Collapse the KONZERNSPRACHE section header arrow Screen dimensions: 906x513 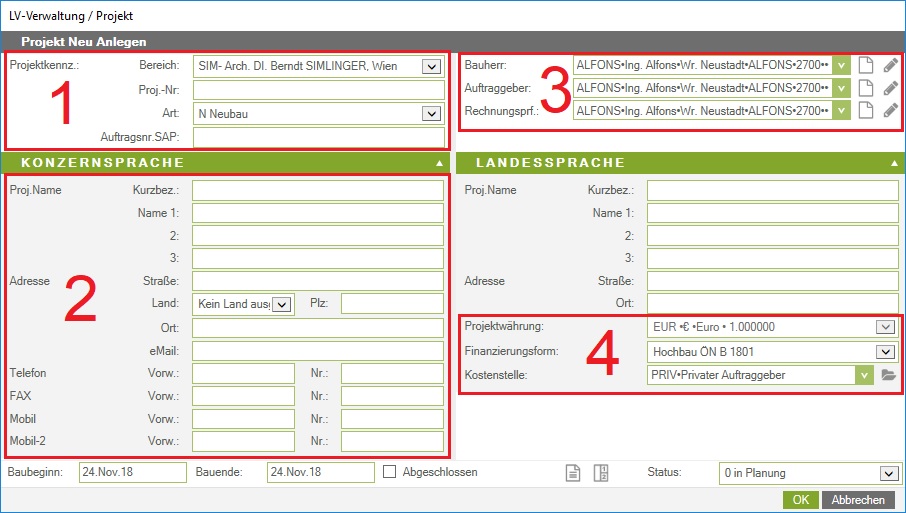click(438, 162)
